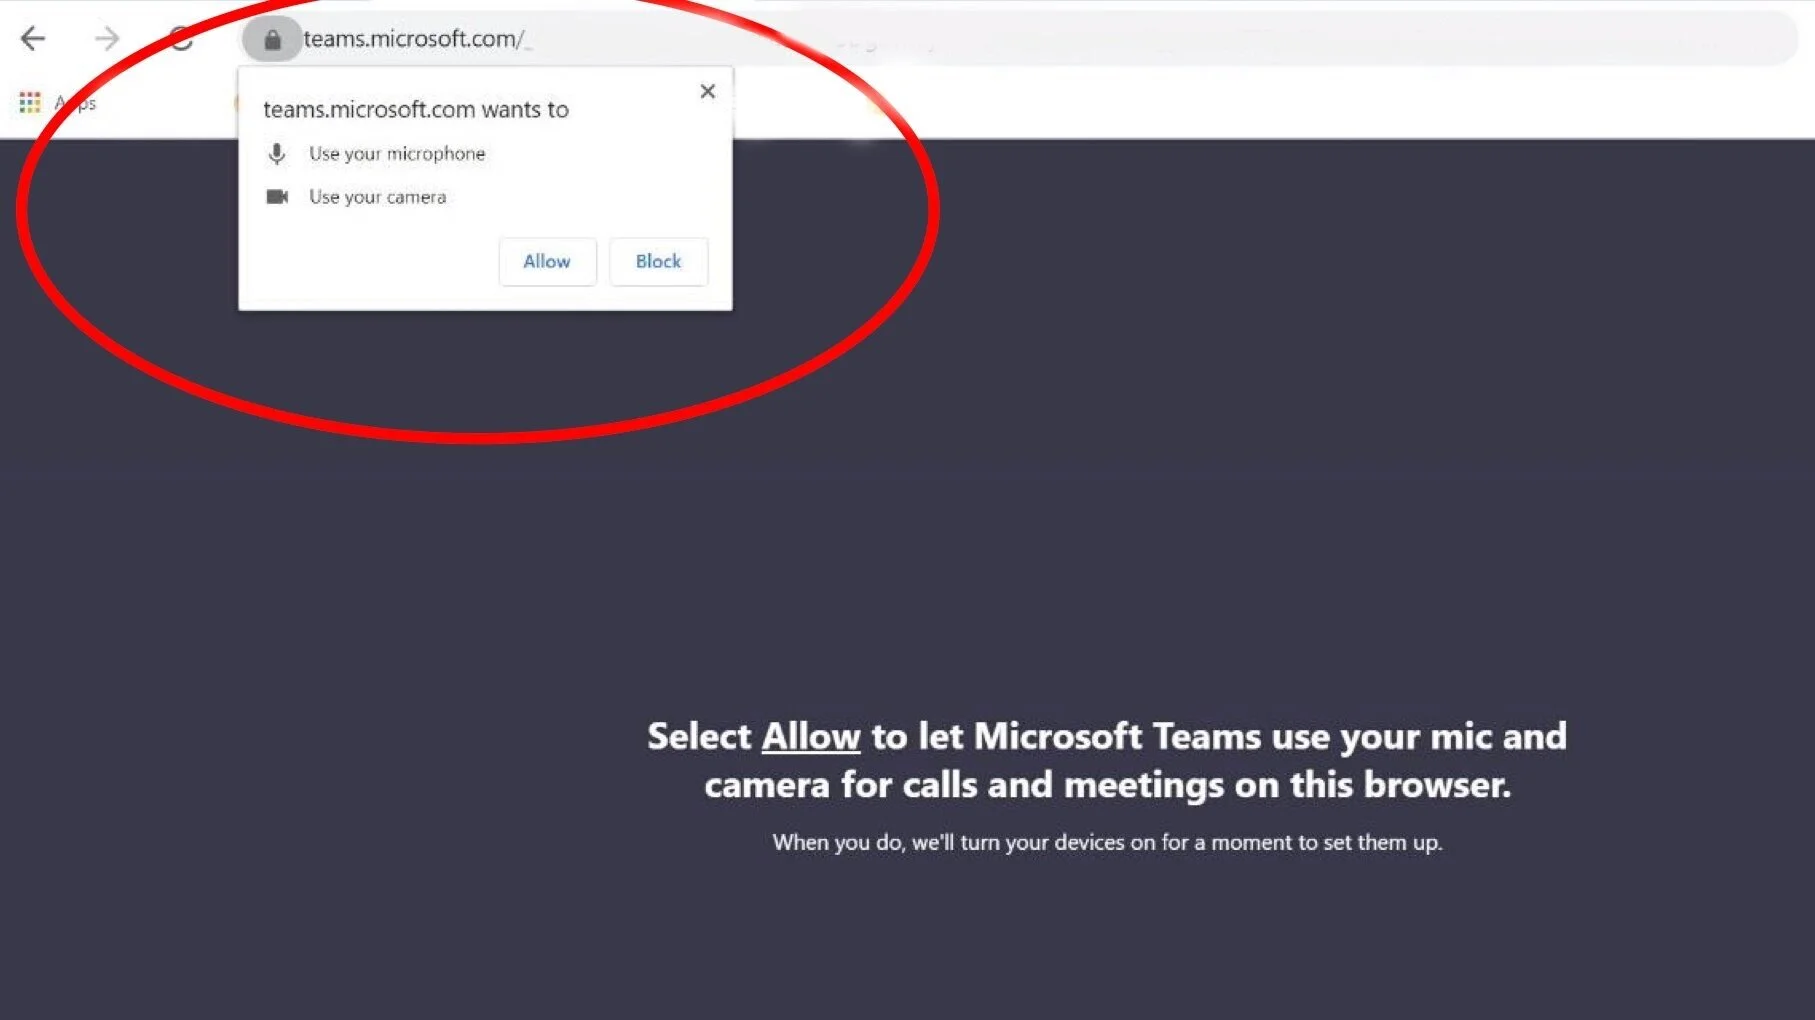
Task: Click the 'Use your camera' text
Action: 377,197
